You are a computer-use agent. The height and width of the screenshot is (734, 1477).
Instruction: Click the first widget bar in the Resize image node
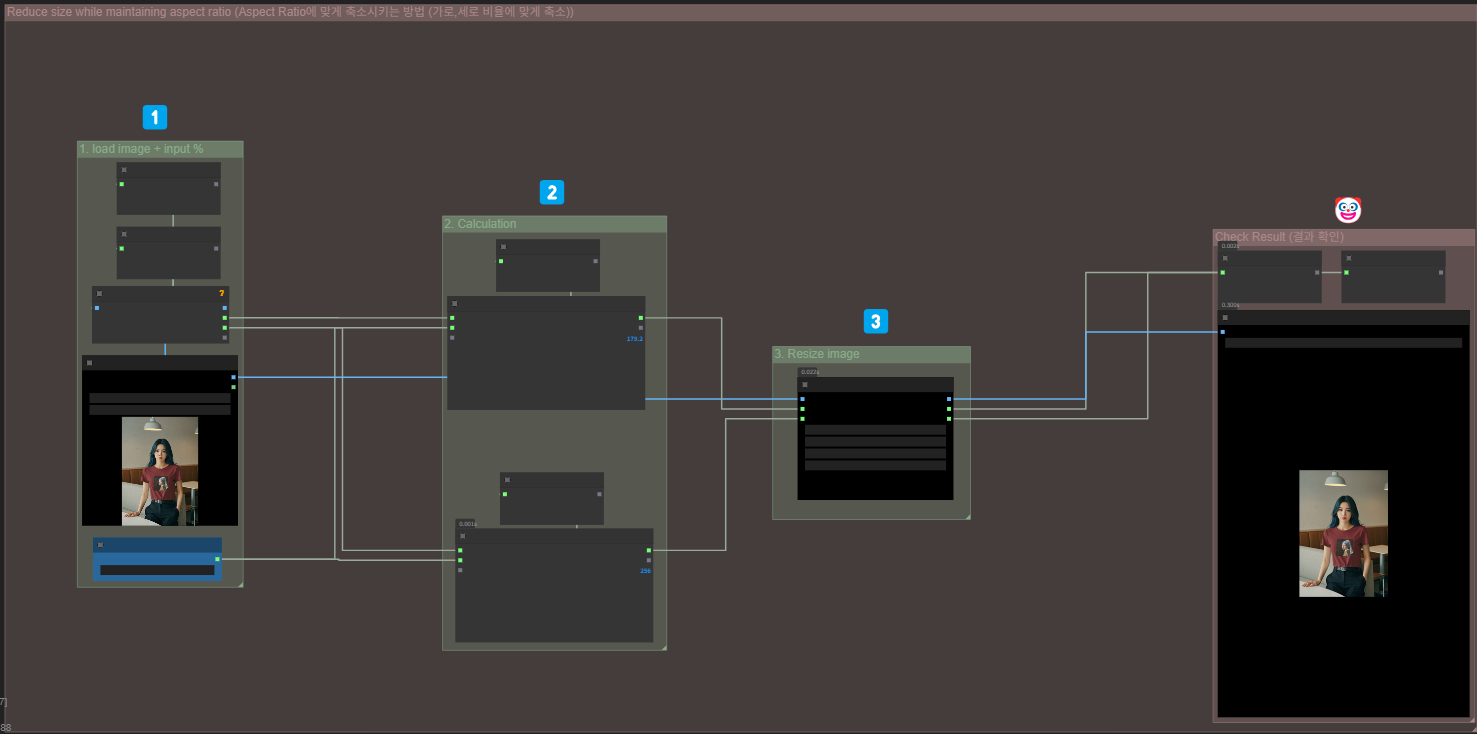pos(875,429)
